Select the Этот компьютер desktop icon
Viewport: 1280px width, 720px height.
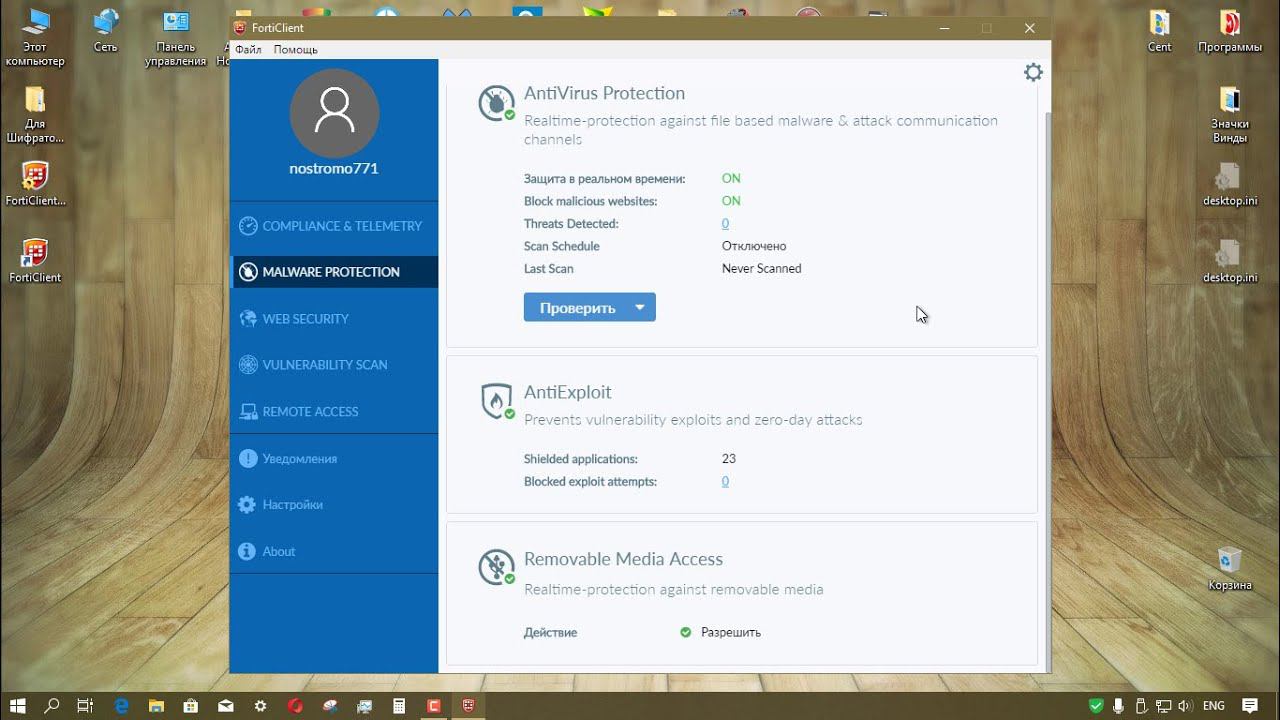coord(35,37)
